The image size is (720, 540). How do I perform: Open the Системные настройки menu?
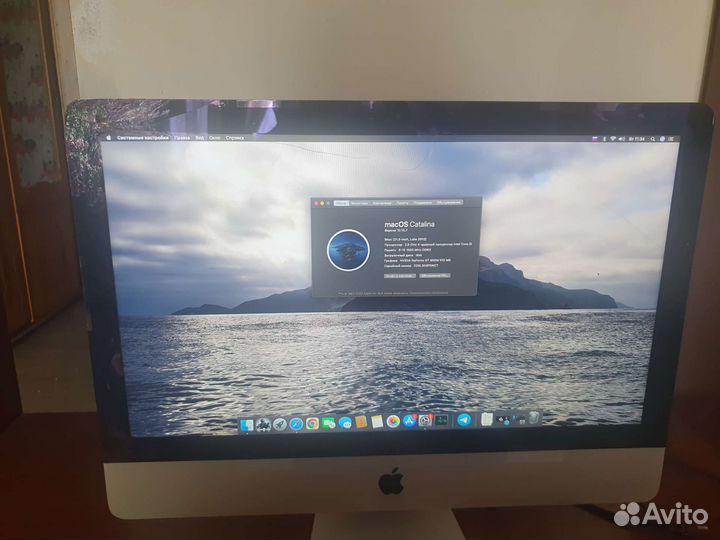click(142, 137)
